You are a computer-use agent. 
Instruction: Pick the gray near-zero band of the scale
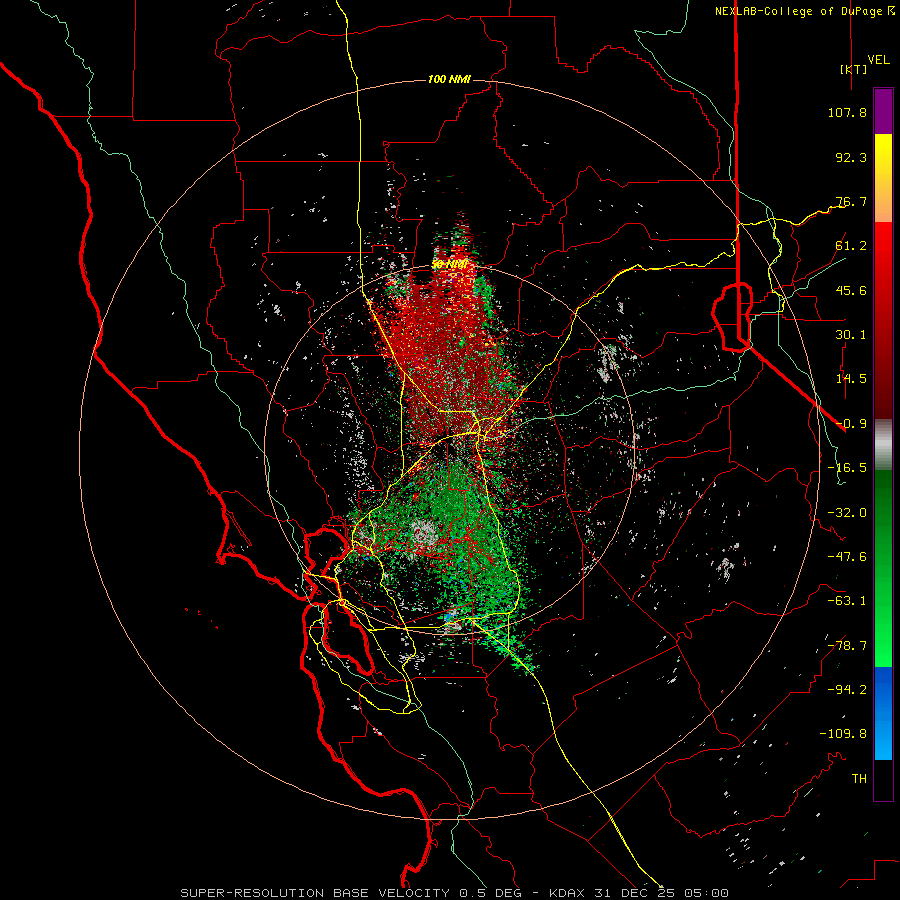pyautogui.click(x=883, y=444)
